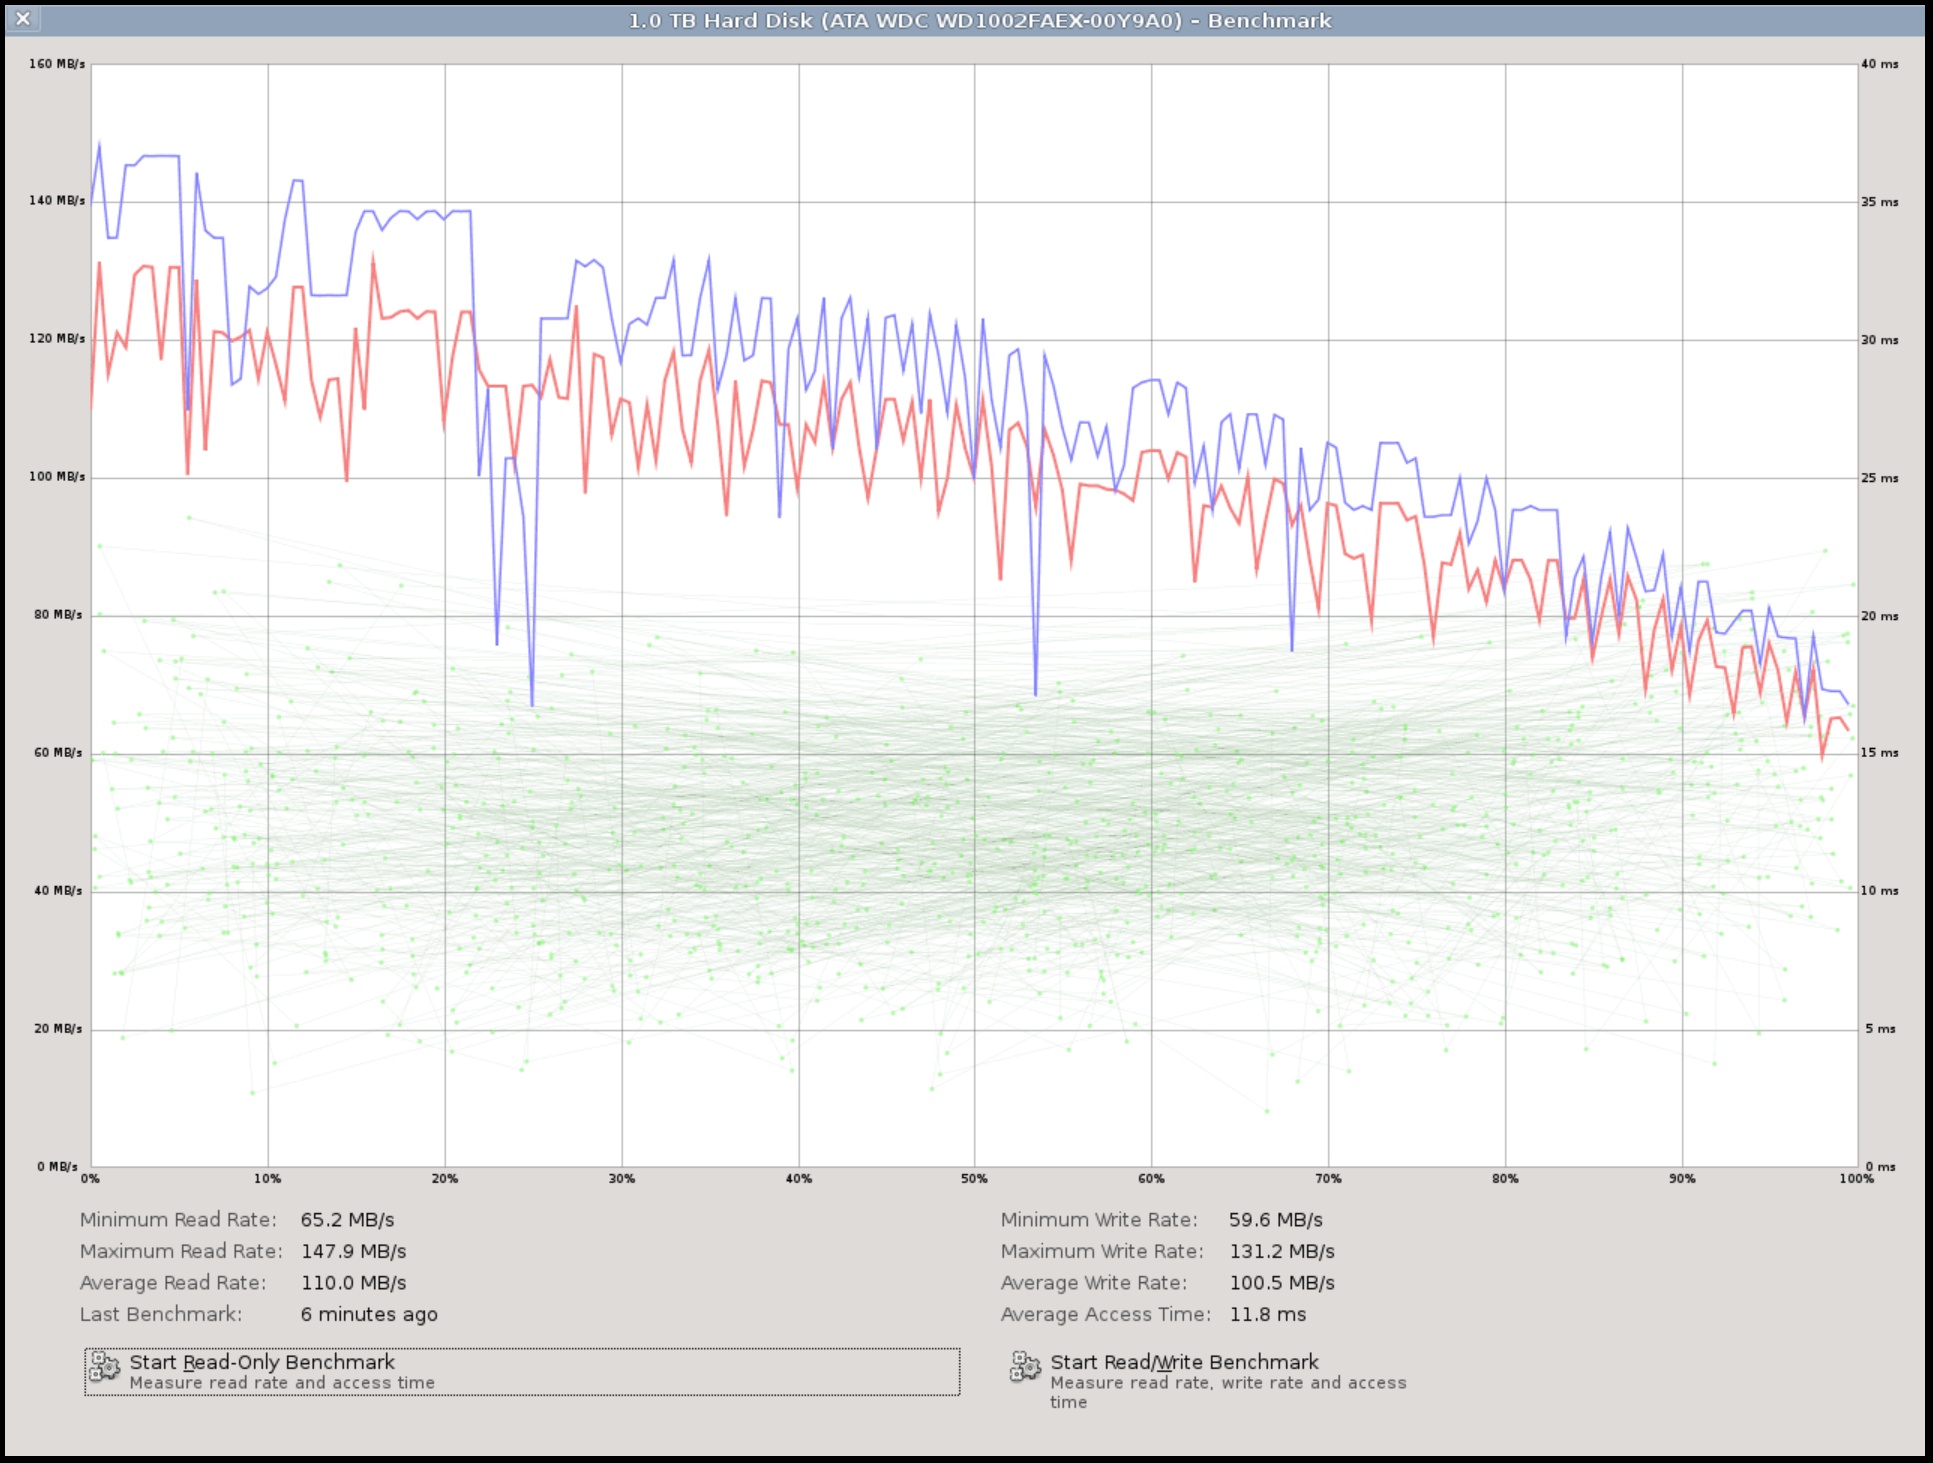Image resolution: width=1933 pixels, height=1463 pixels.
Task: Click the Benchmark window title bar text
Action: click(x=979, y=20)
